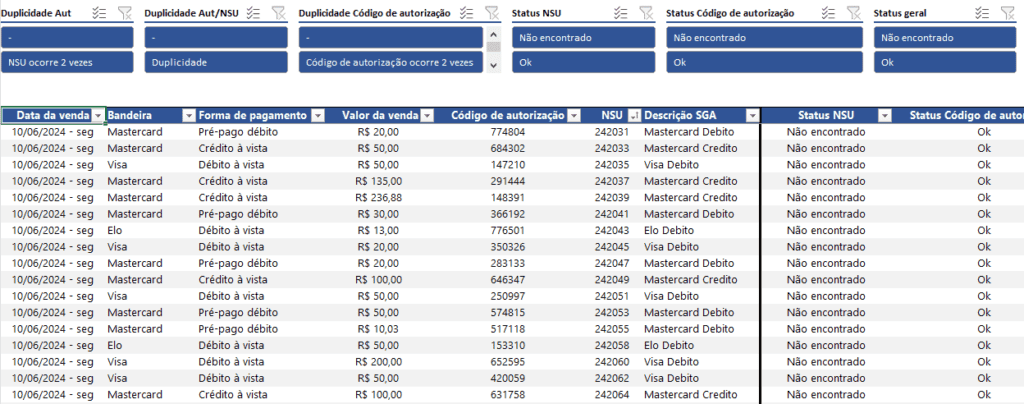Clear filter on Status Código de autorização slicer
The image size is (1024, 404).
pyautogui.click(x=852, y=13)
